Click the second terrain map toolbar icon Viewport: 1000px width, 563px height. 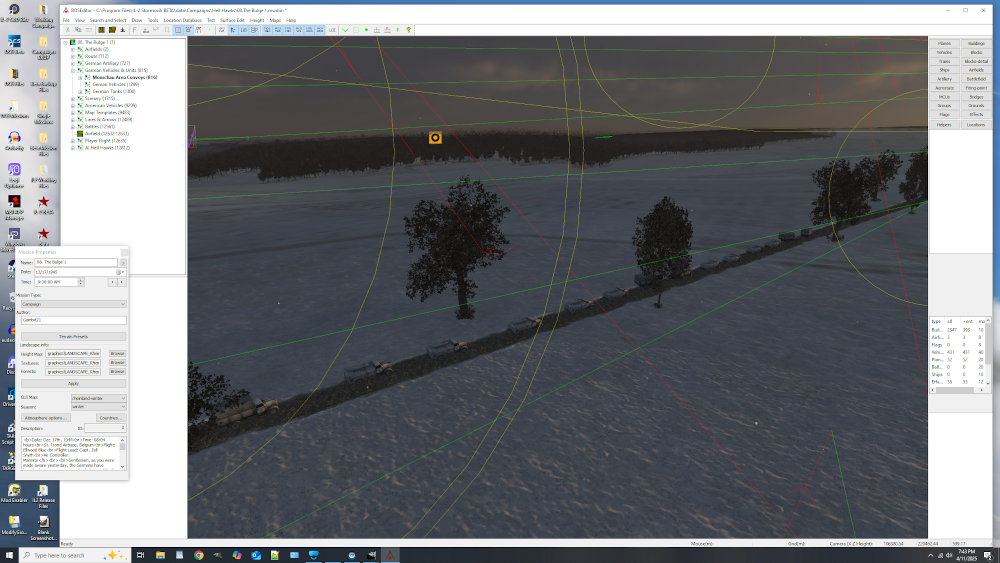[x=112, y=30]
